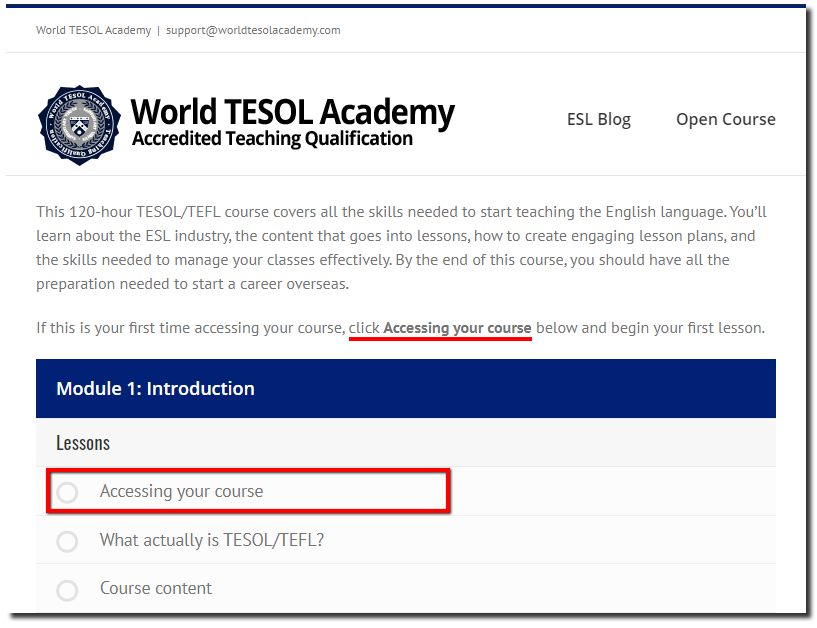The height and width of the screenshot is (628, 817).
Task: Click the Accredited Teaching Qualification tagline
Action: coord(272,139)
